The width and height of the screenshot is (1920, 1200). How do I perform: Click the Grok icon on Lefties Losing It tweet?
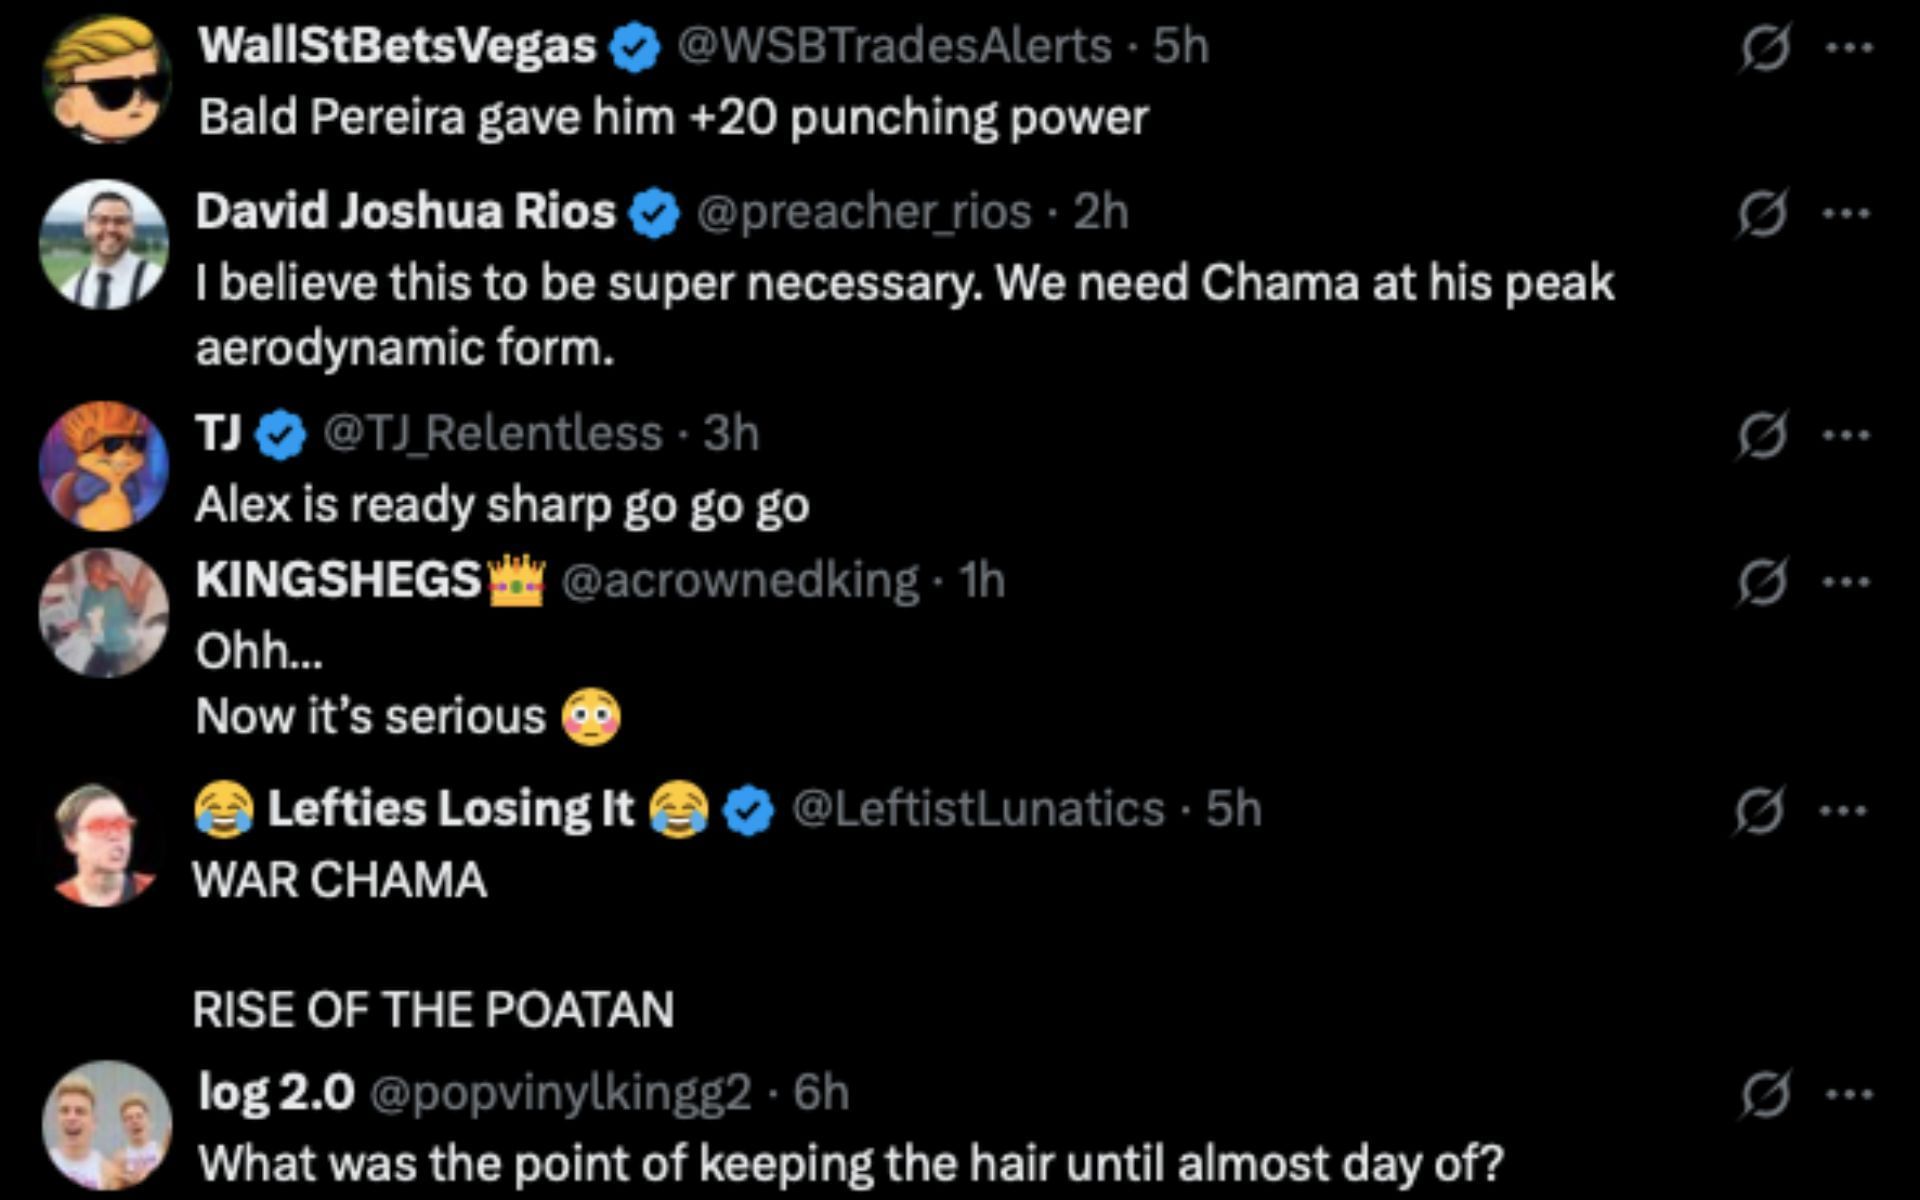tap(1760, 810)
